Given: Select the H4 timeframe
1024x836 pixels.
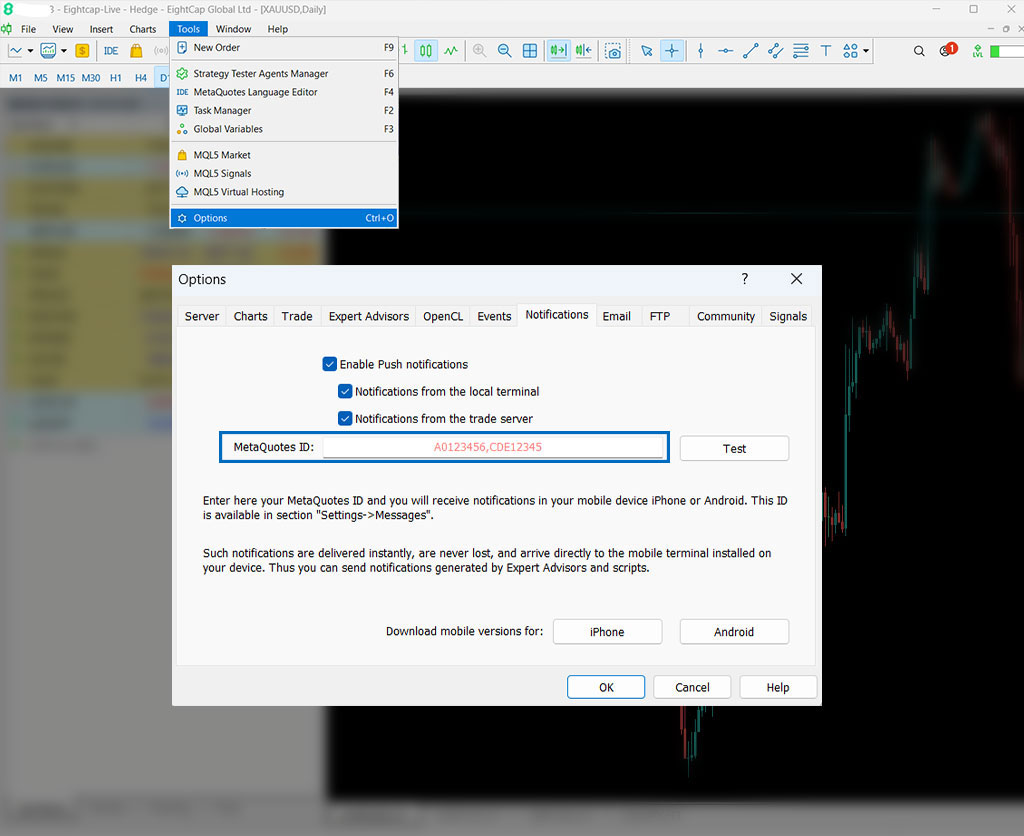Looking at the screenshot, I should pos(140,78).
